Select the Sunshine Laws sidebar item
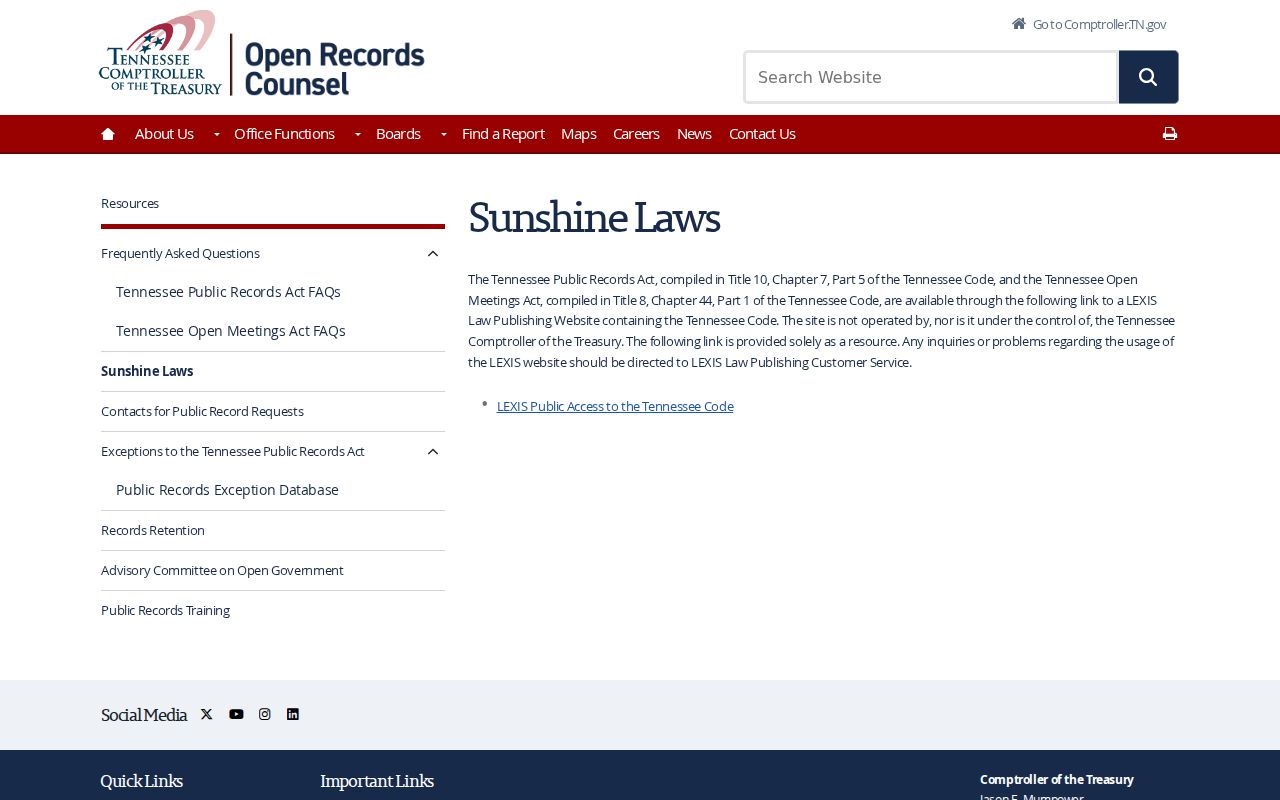Image resolution: width=1280 pixels, height=800 pixels. click(x=147, y=371)
